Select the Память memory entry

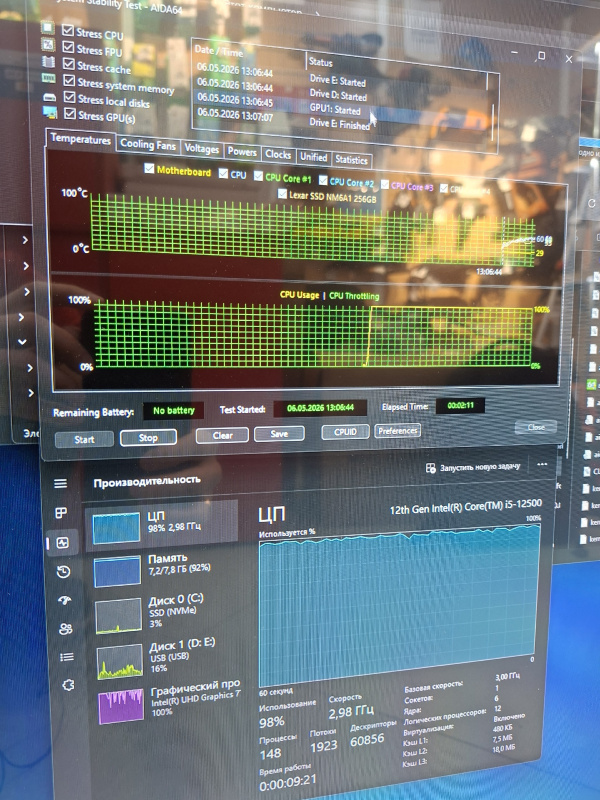[163, 569]
